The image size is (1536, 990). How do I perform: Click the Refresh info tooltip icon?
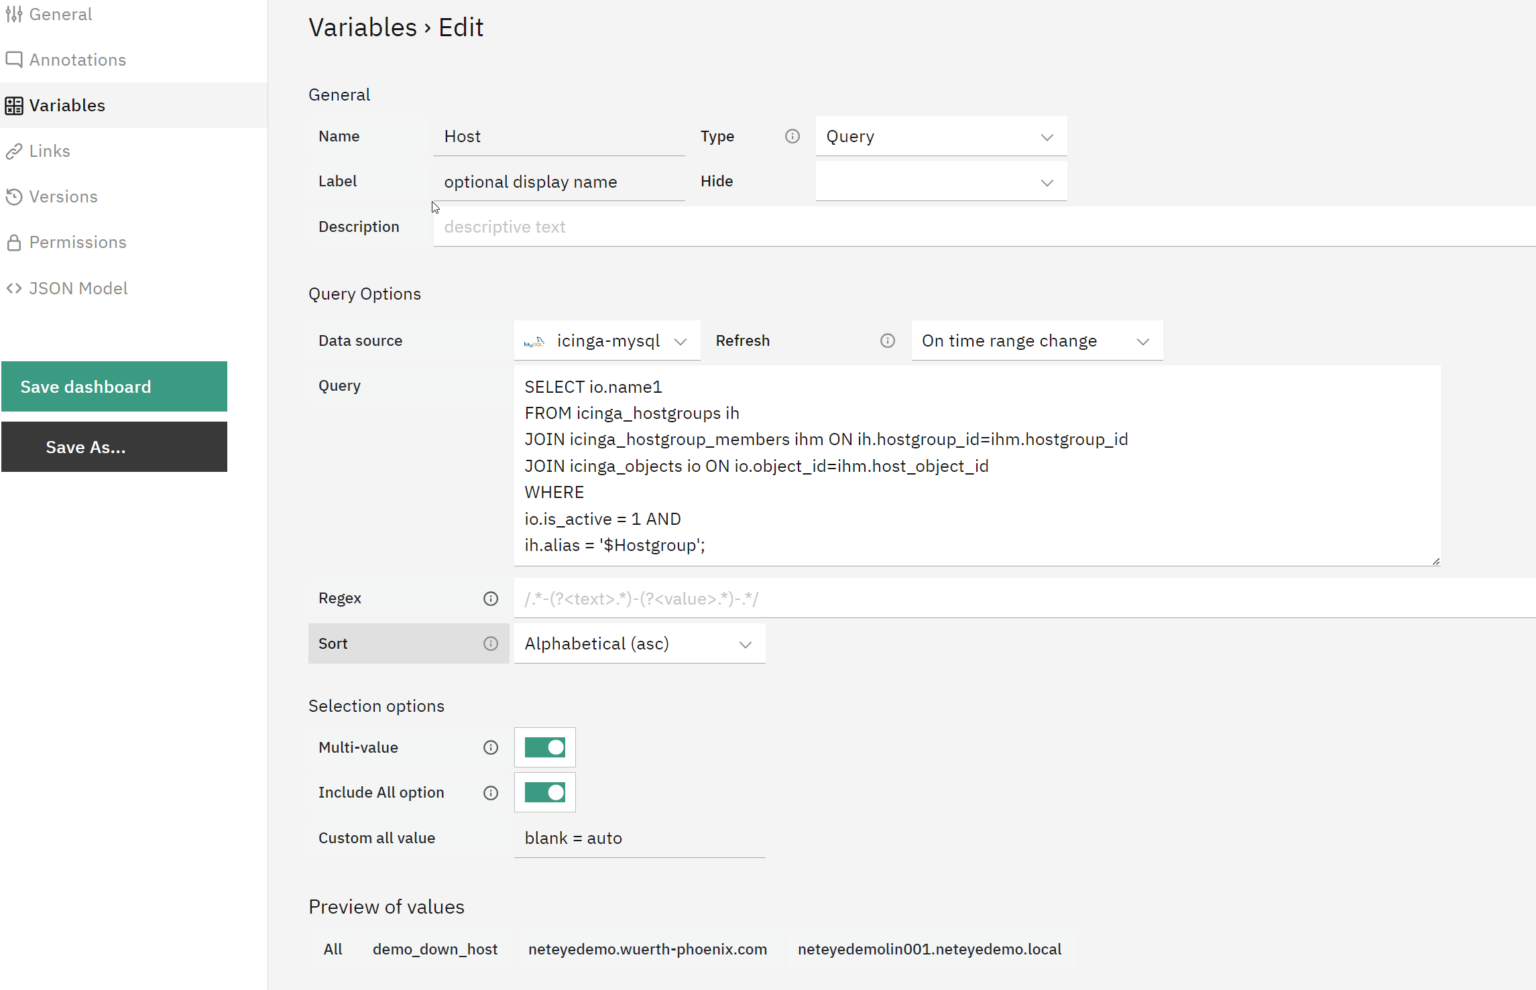tap(888, 340)
